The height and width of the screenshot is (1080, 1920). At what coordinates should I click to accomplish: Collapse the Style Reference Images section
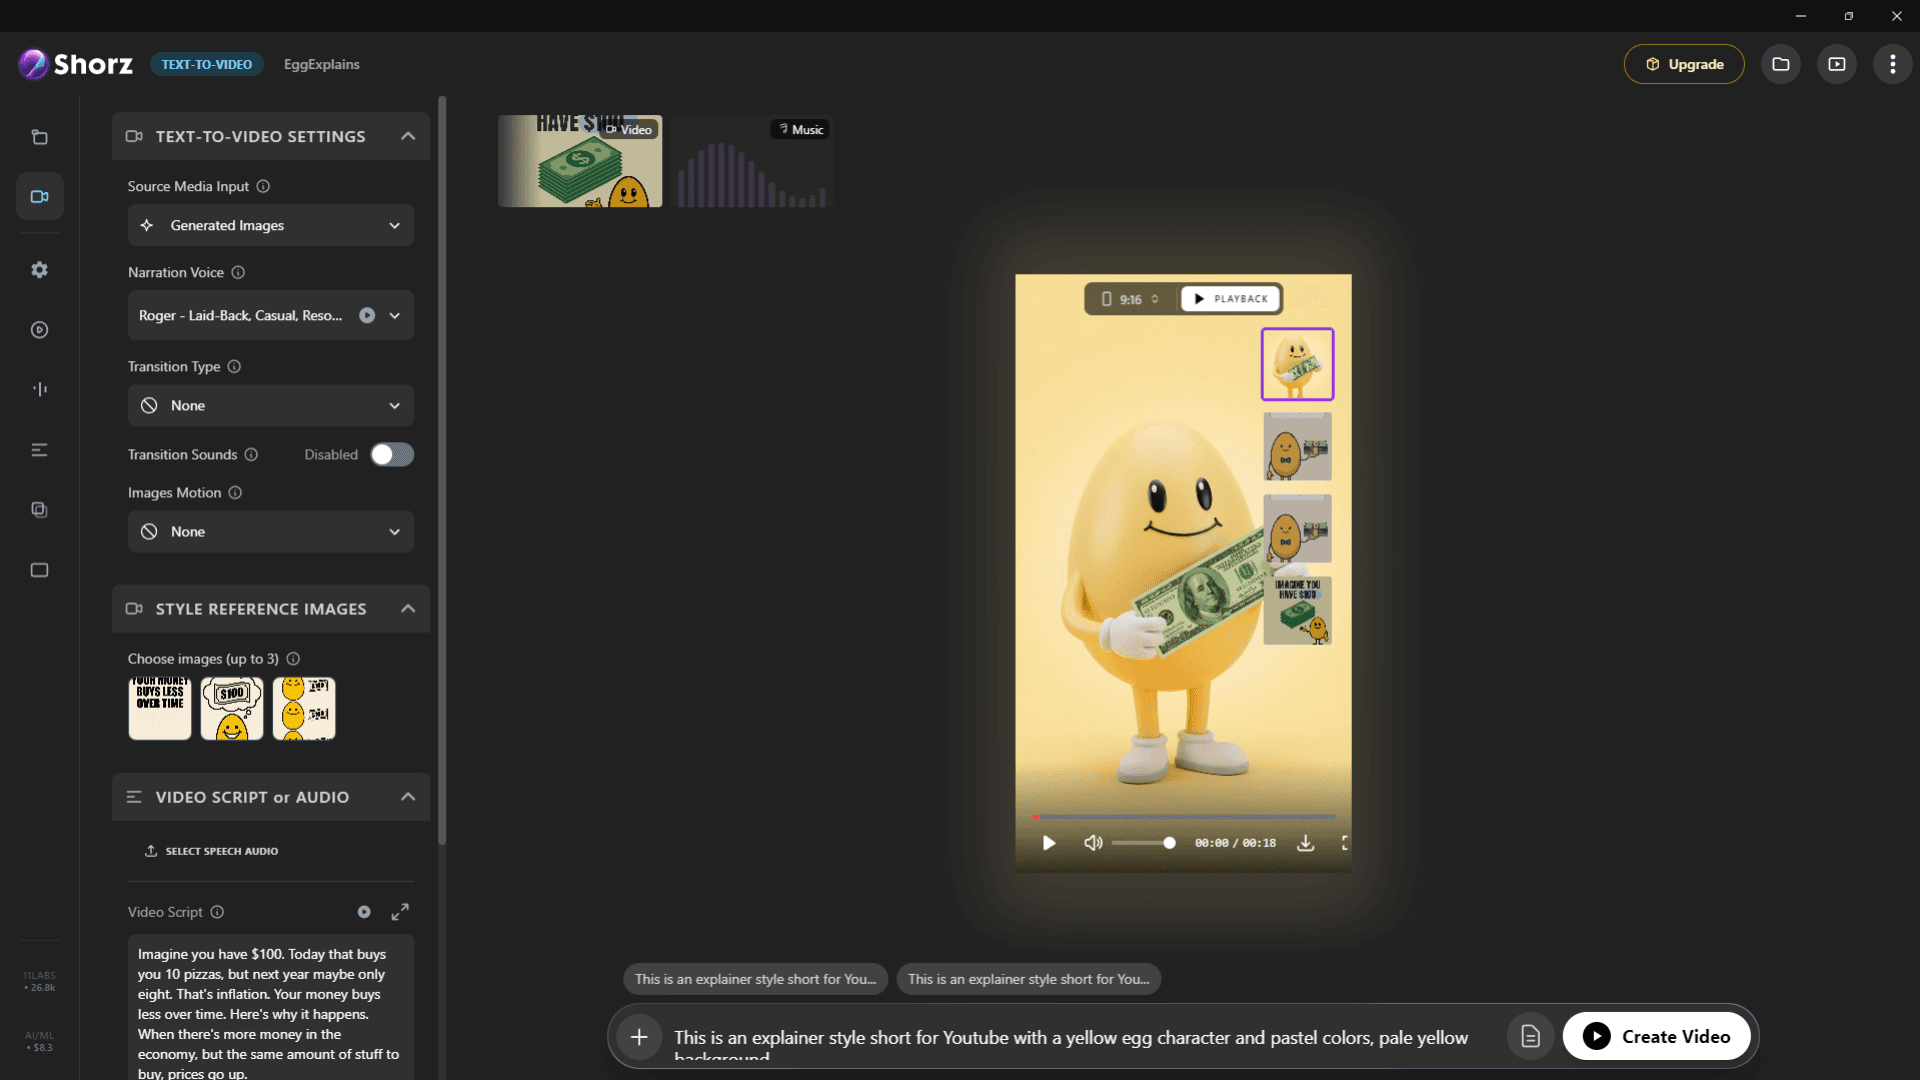coord(408,609)
